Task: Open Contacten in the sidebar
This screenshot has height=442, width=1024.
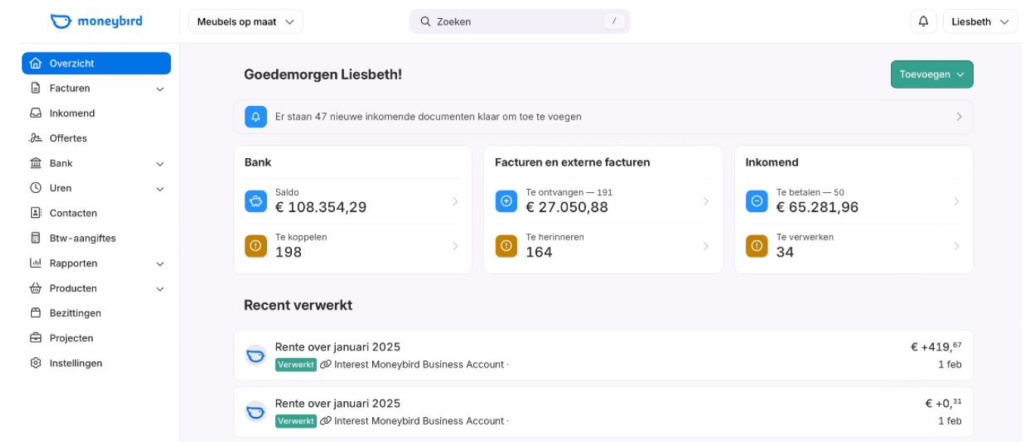Action: click(x=96, y=213)
